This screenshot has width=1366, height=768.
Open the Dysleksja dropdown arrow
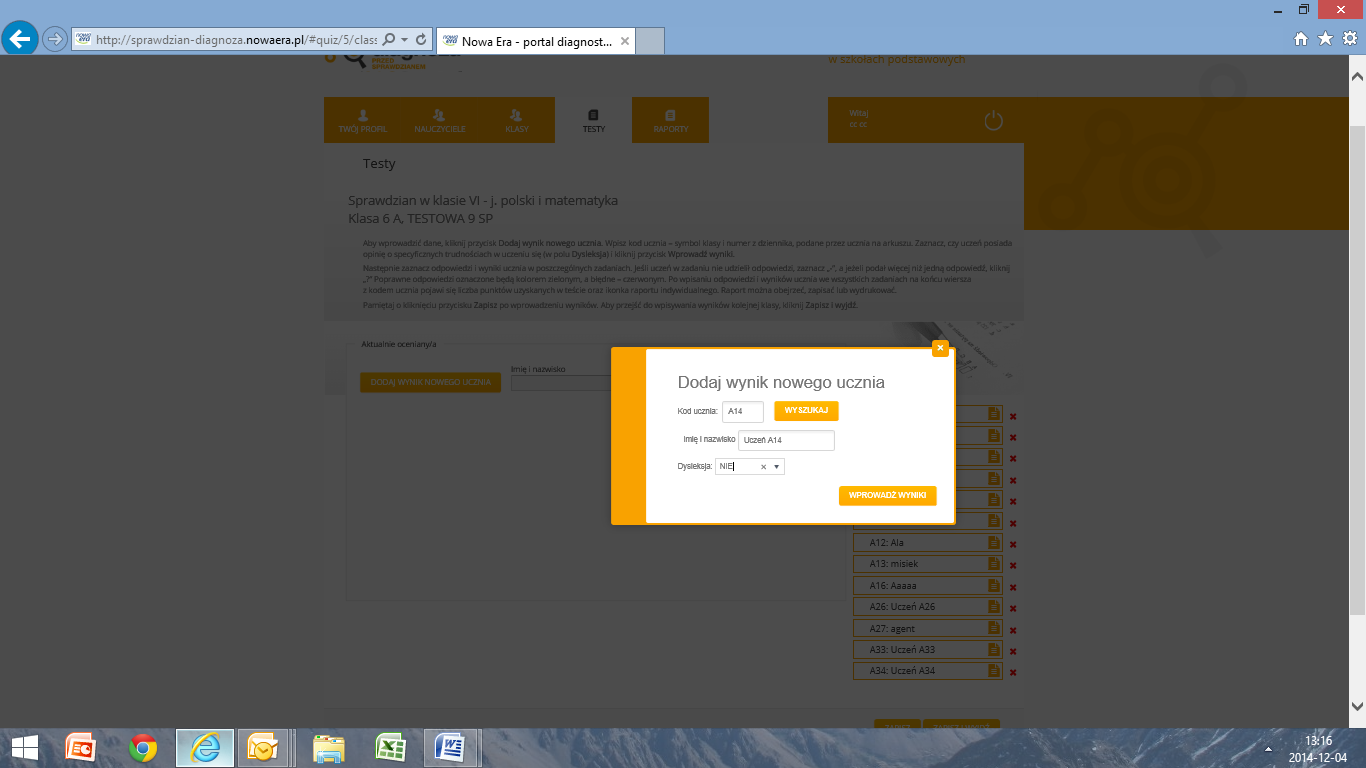pyautogui.click(x=777, y=467)
